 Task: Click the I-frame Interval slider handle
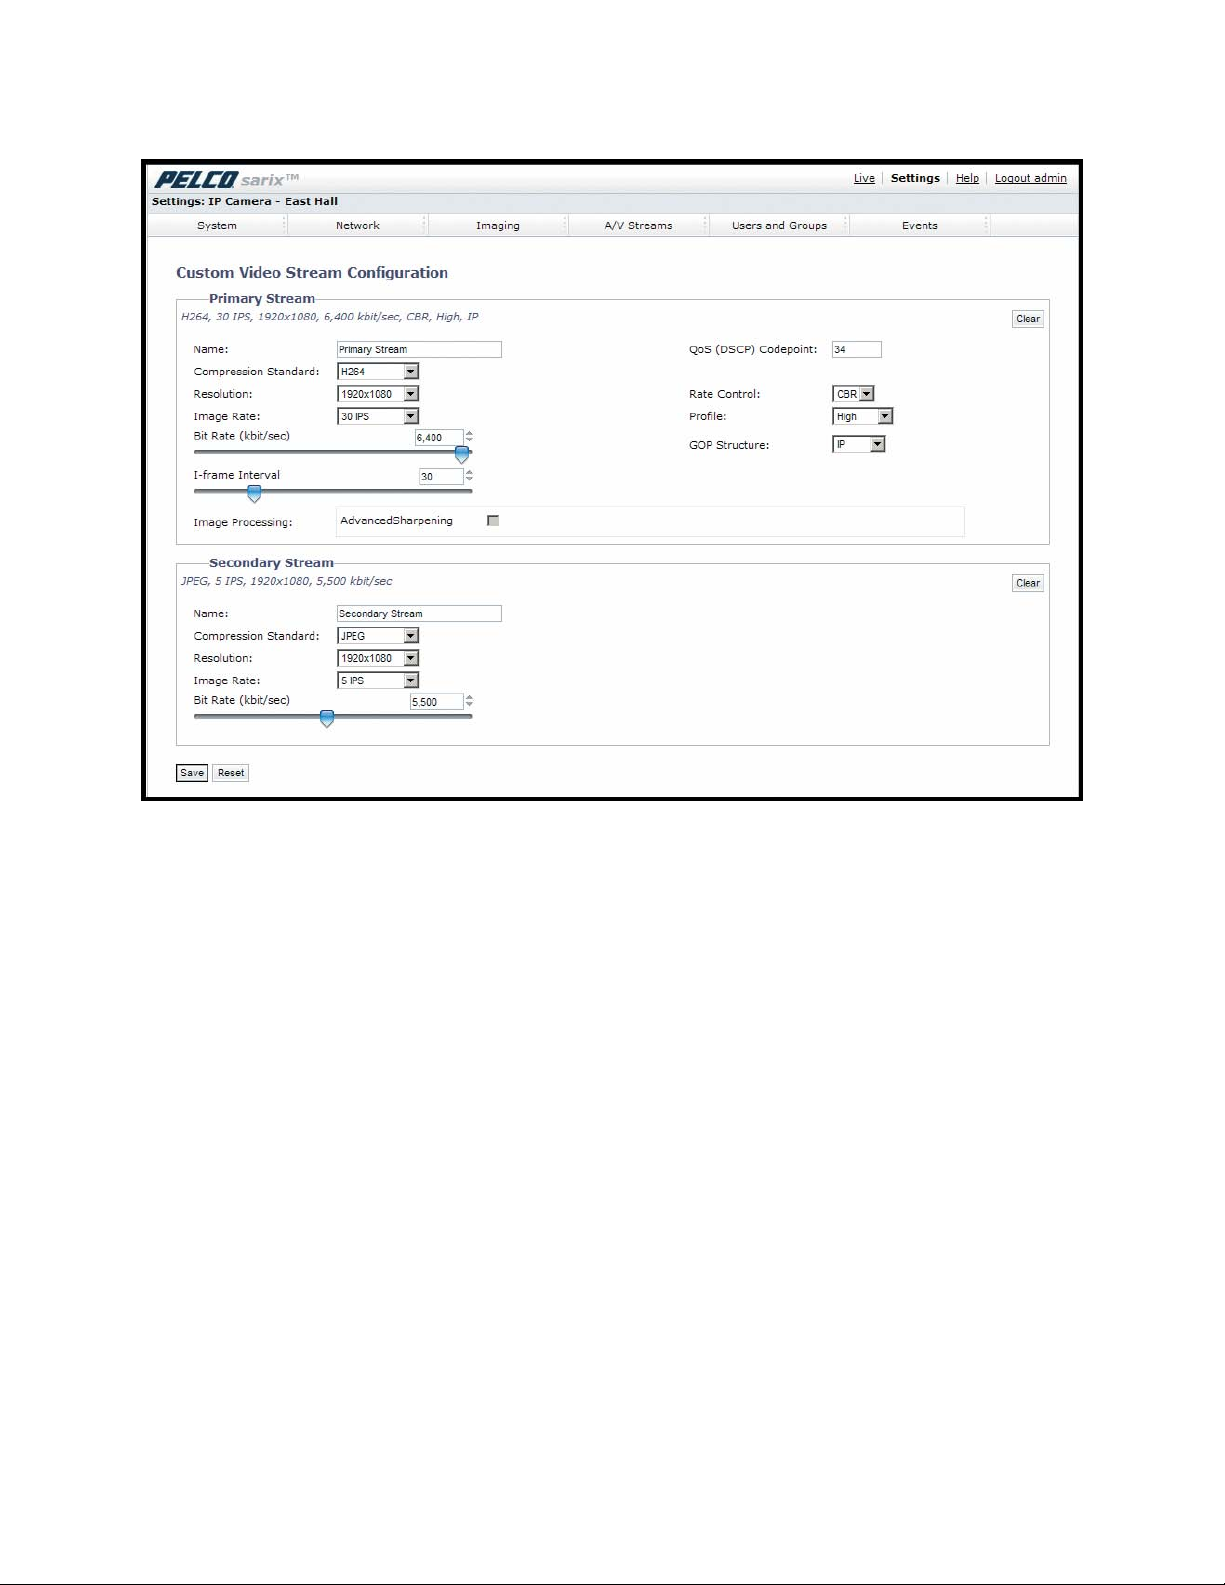254,493
